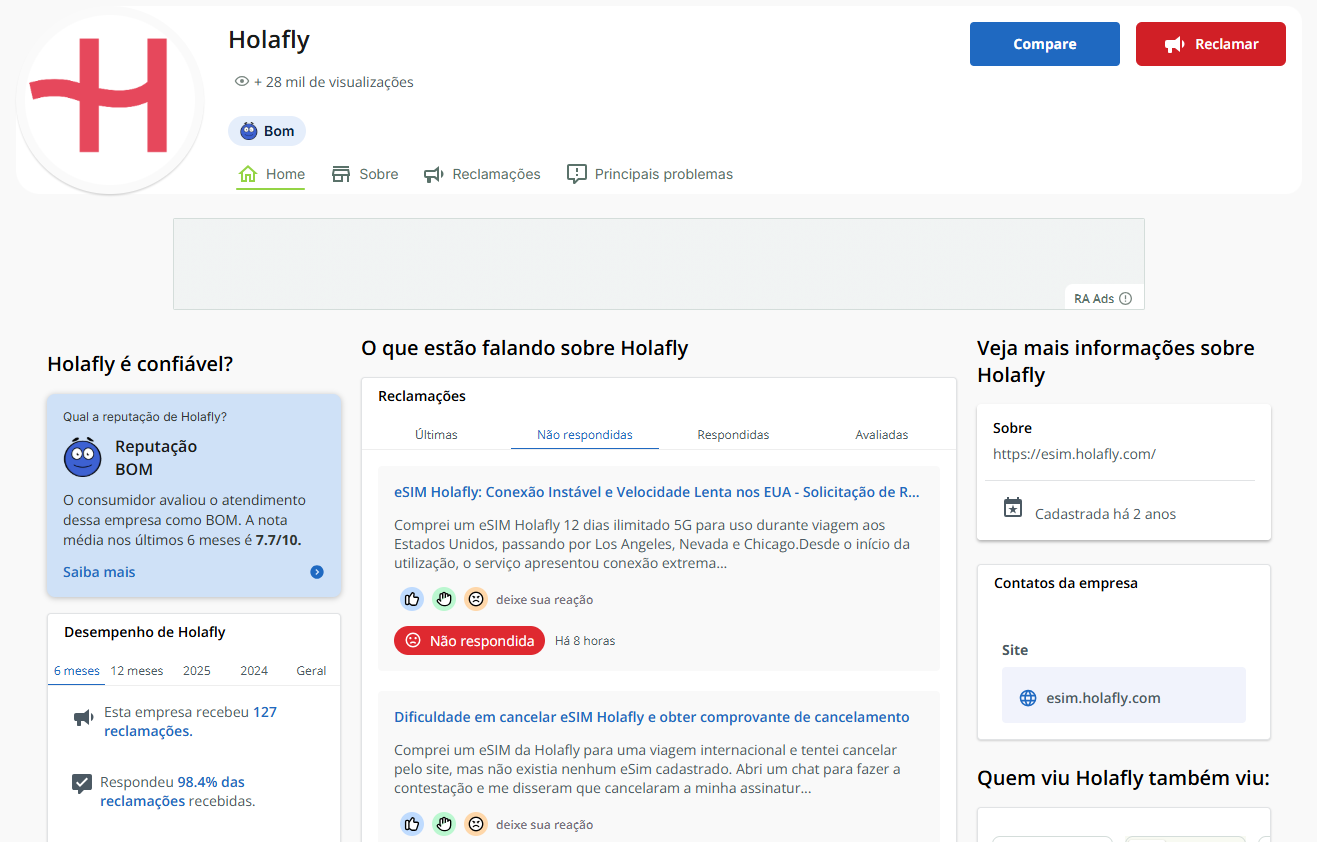Click the RA Ads info icon
The width and height of the screenshot is (1317, 842).
point(1125,298)
